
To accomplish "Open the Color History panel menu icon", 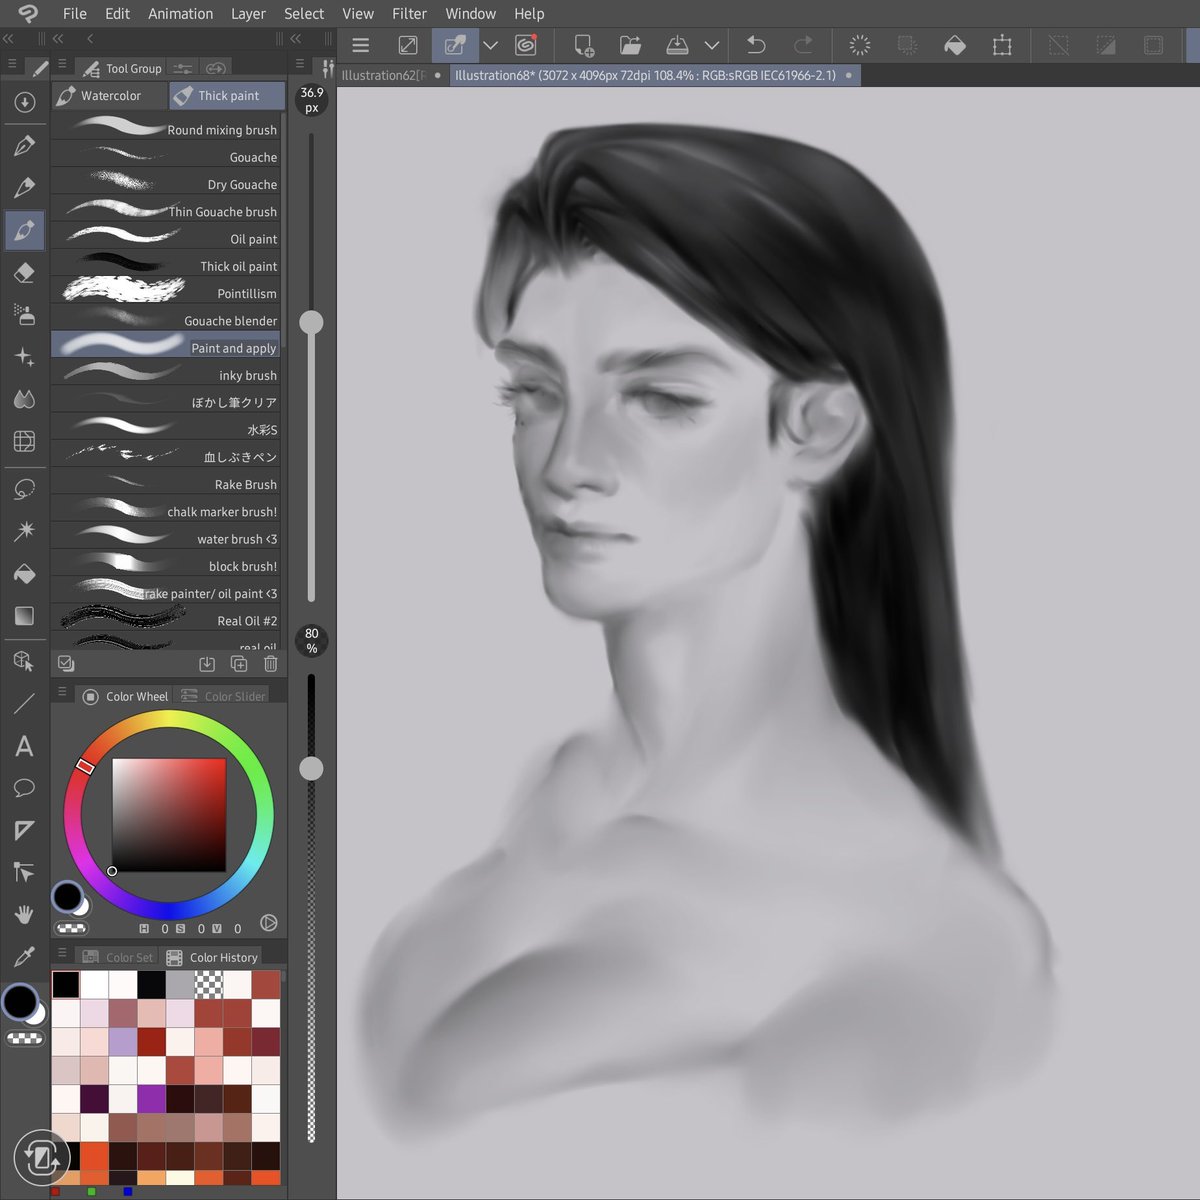I will (x=62, y=953).
